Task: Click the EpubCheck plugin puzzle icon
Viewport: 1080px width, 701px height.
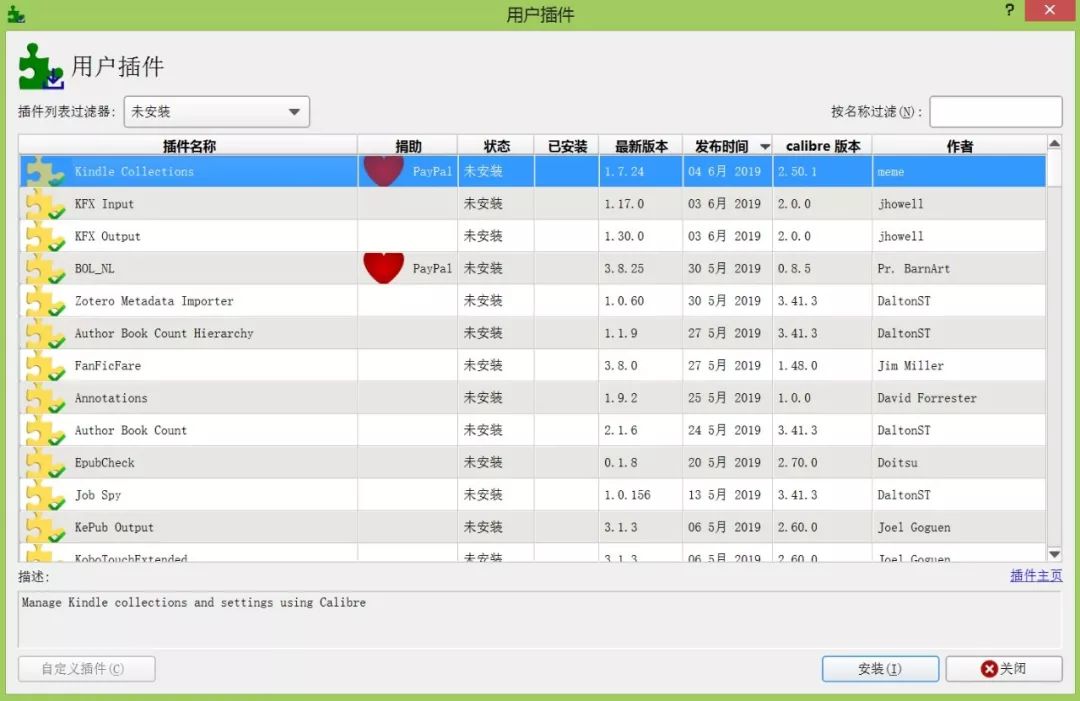Action: tap(45, 463)
